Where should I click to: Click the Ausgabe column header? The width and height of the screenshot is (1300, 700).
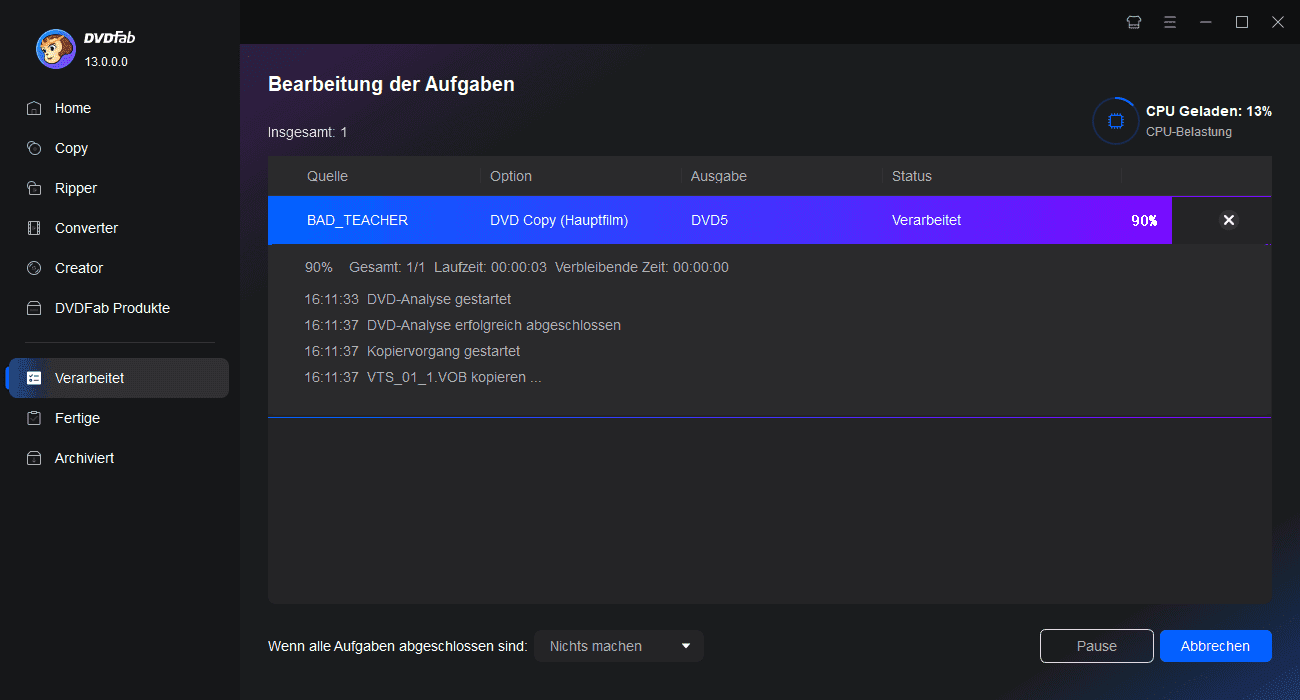(x=719, y=176)
